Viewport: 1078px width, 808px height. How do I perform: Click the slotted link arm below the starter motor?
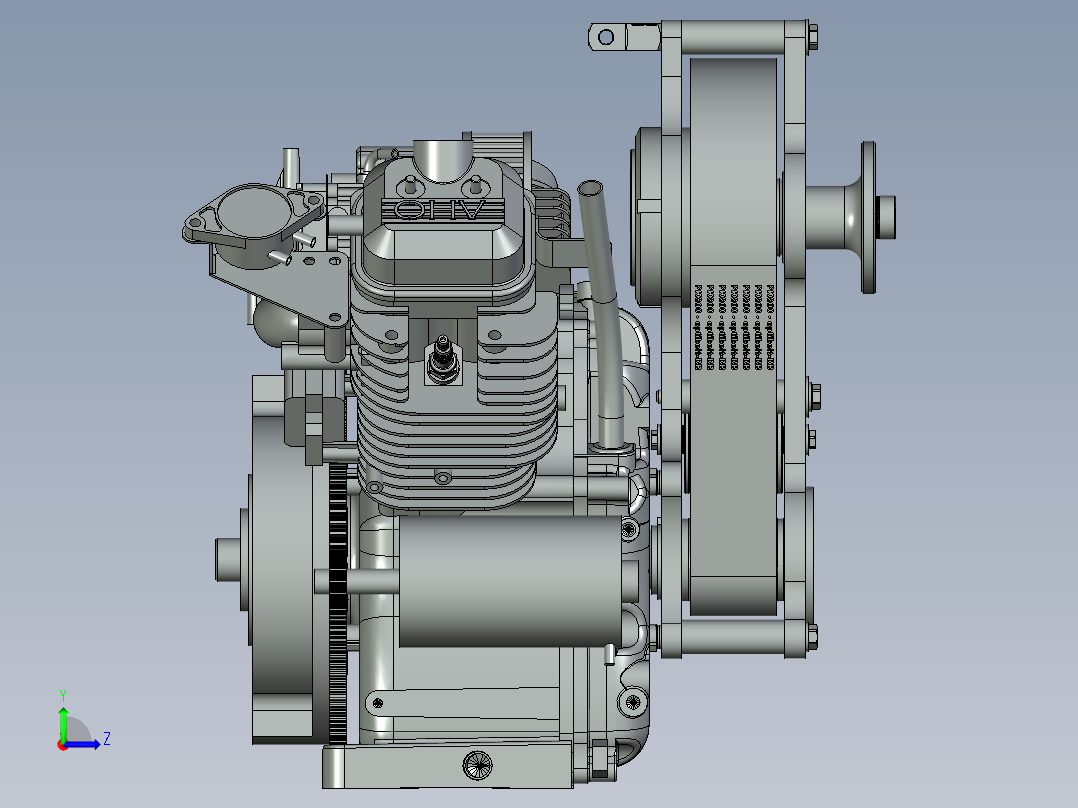coord(470,700)
